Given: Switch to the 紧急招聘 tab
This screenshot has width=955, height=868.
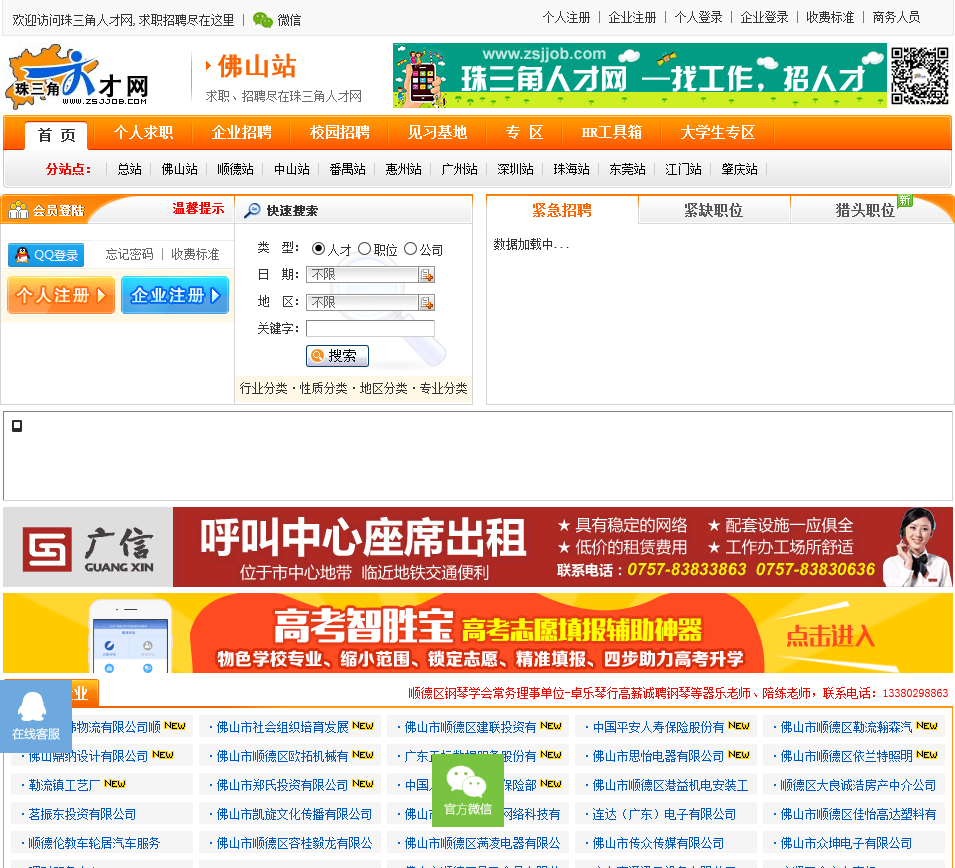Looking at the screenshot, I should 562,210.
